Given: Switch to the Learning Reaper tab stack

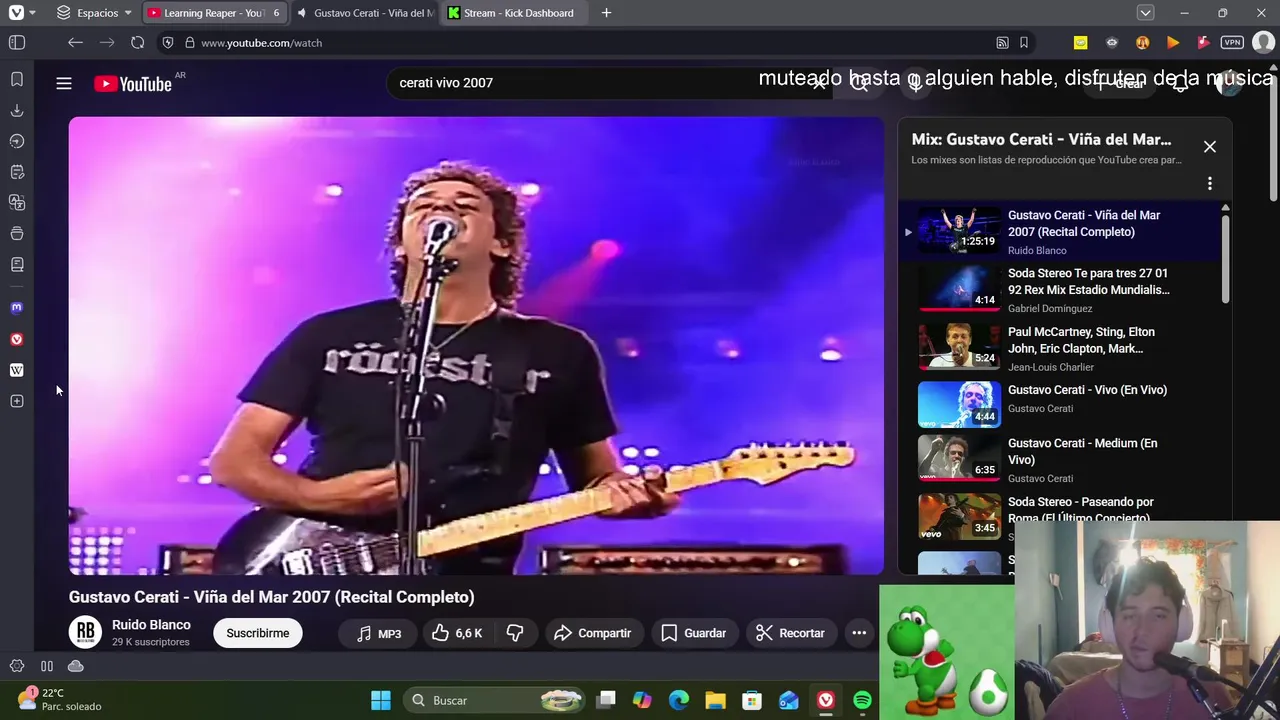Looking at the screenshot, I should pyautogui.click(x=214, y=13).
